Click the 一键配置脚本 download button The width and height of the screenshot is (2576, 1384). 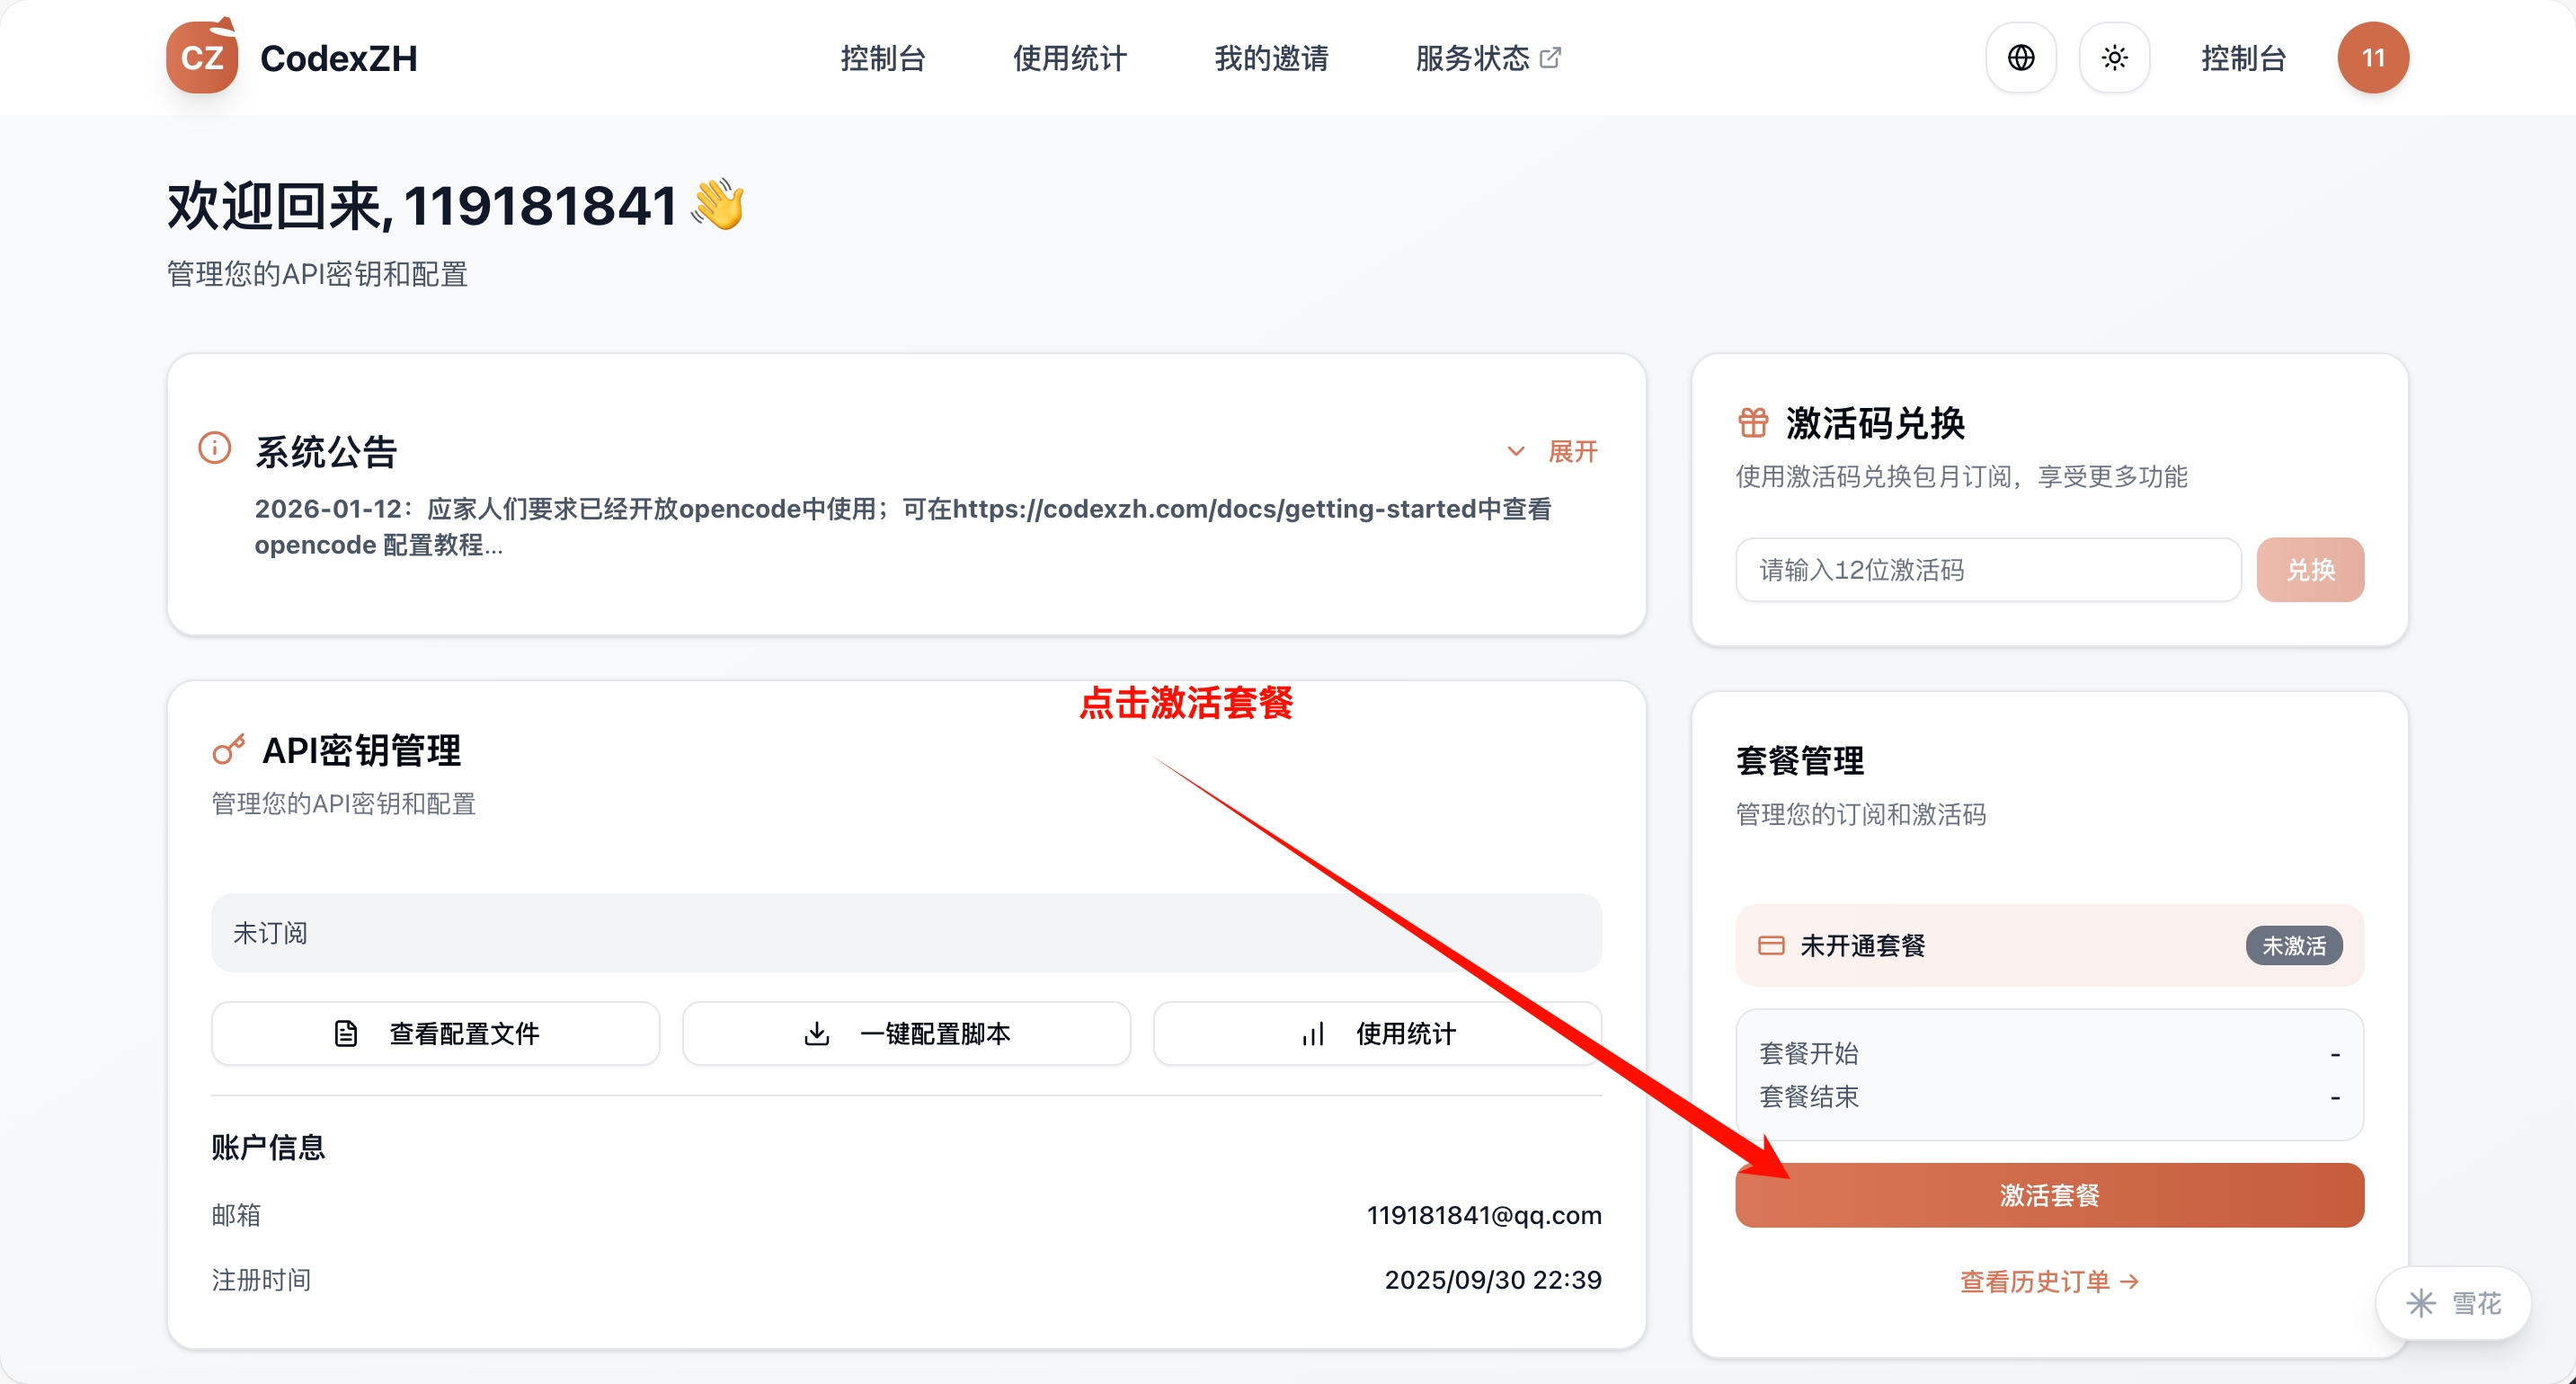pos(906,1033)
